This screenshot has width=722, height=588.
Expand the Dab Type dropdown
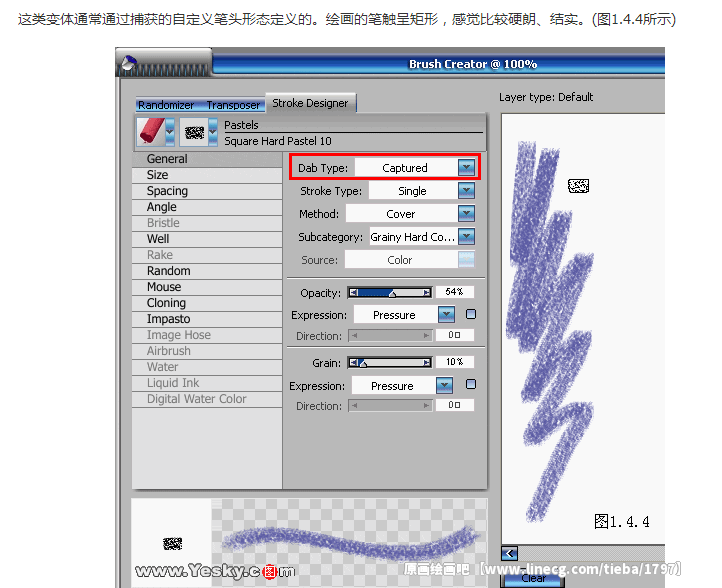[466, 168]
